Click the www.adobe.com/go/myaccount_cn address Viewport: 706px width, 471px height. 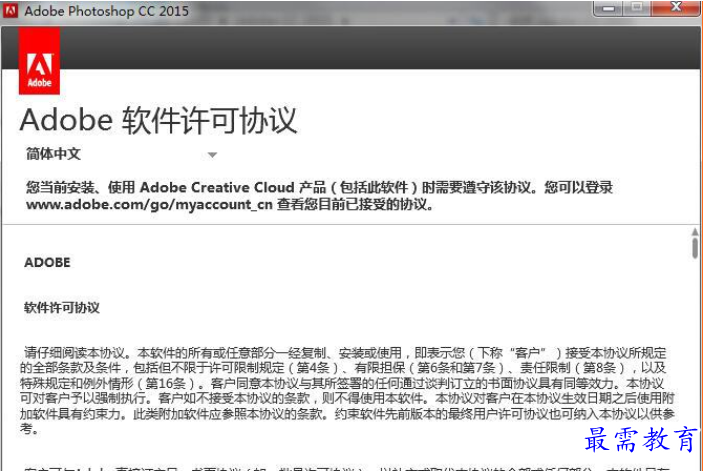pyautogui.click(x=149, y=205)
